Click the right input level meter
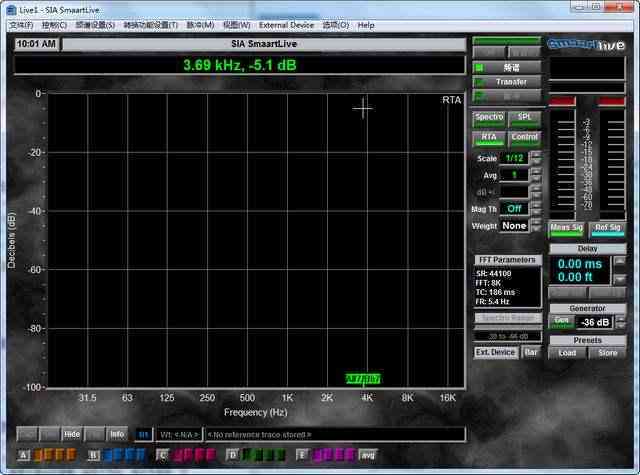Viewport: 640px width, 475px height. point(612,163)
